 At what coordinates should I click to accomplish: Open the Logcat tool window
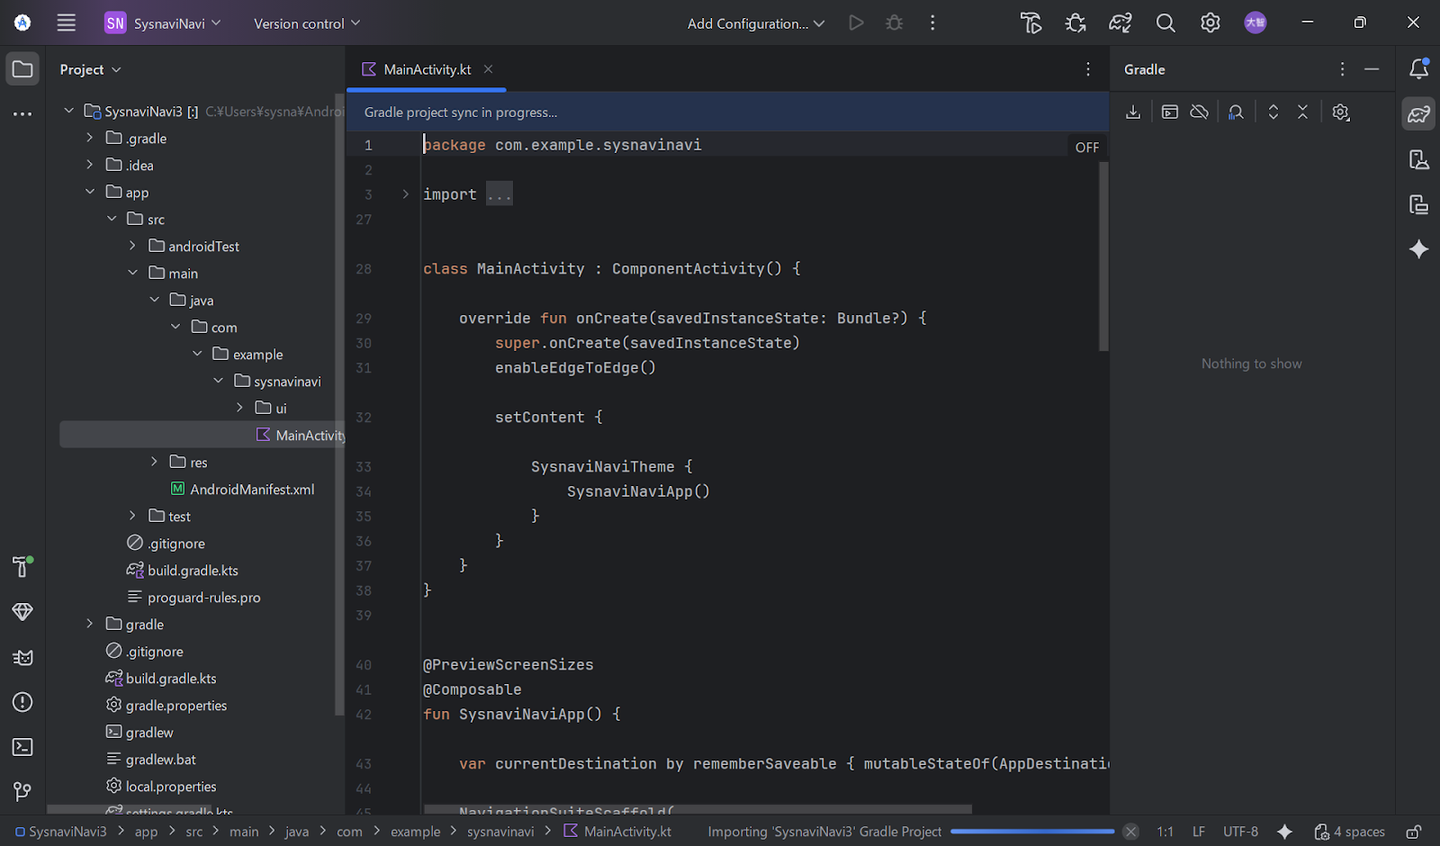click(22, 657)
